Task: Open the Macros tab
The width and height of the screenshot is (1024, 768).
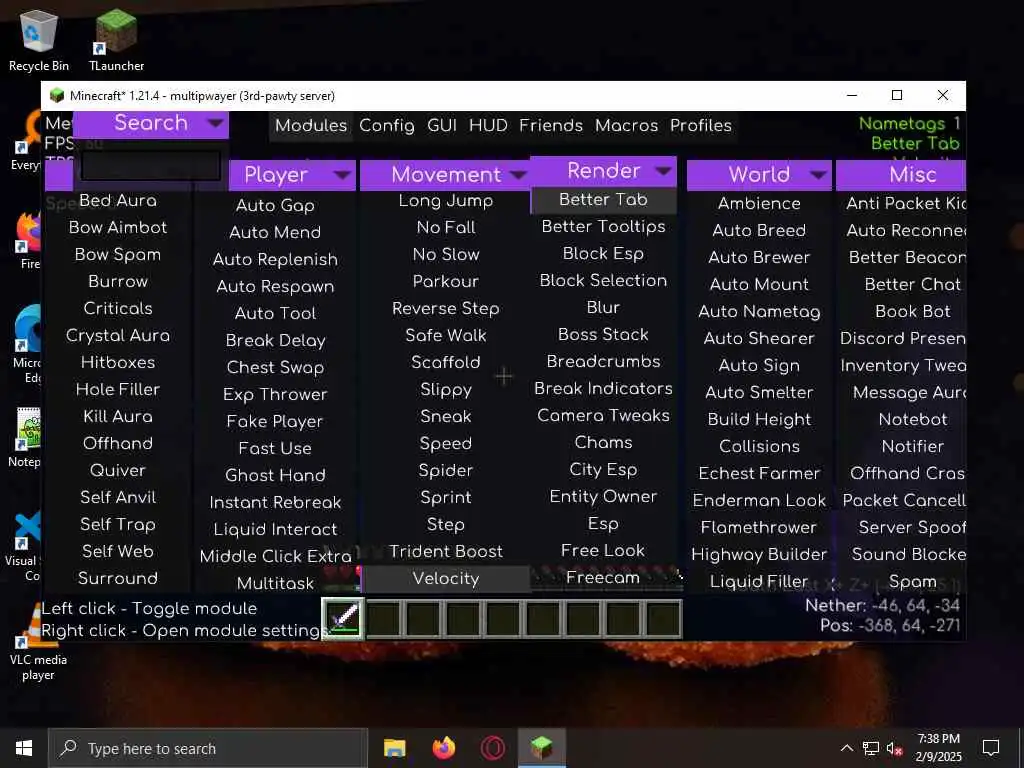Action: point(626,125)
